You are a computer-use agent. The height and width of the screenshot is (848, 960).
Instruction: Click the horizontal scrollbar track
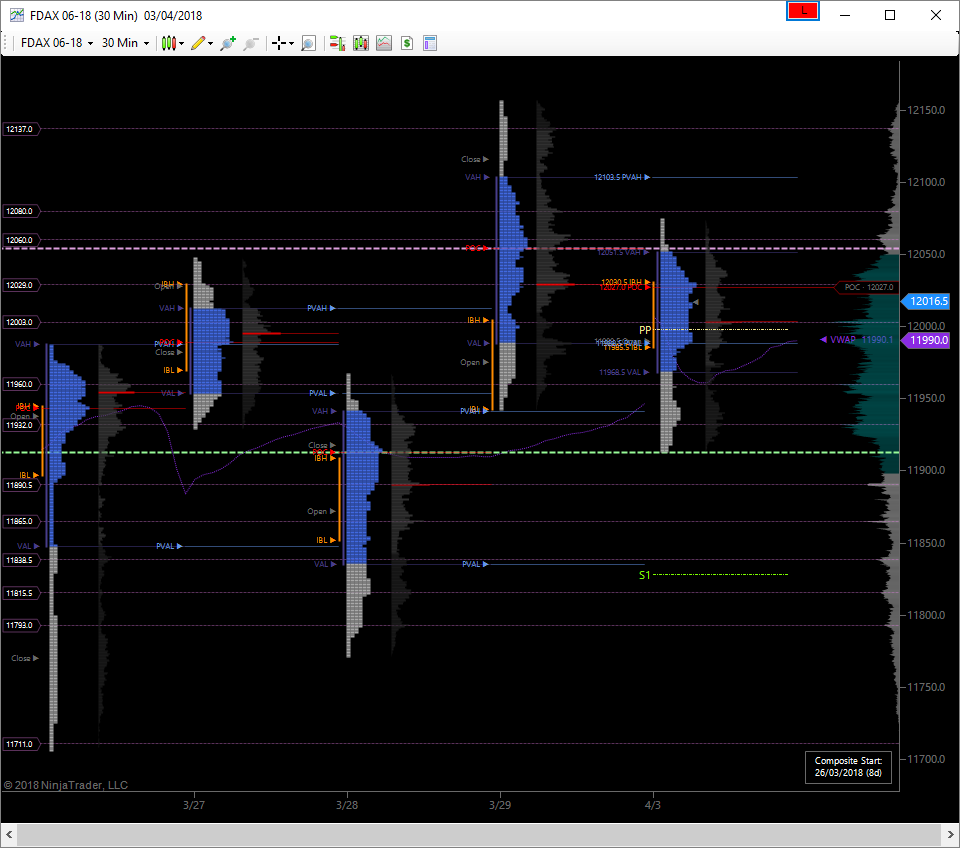(x=479, y=835)
